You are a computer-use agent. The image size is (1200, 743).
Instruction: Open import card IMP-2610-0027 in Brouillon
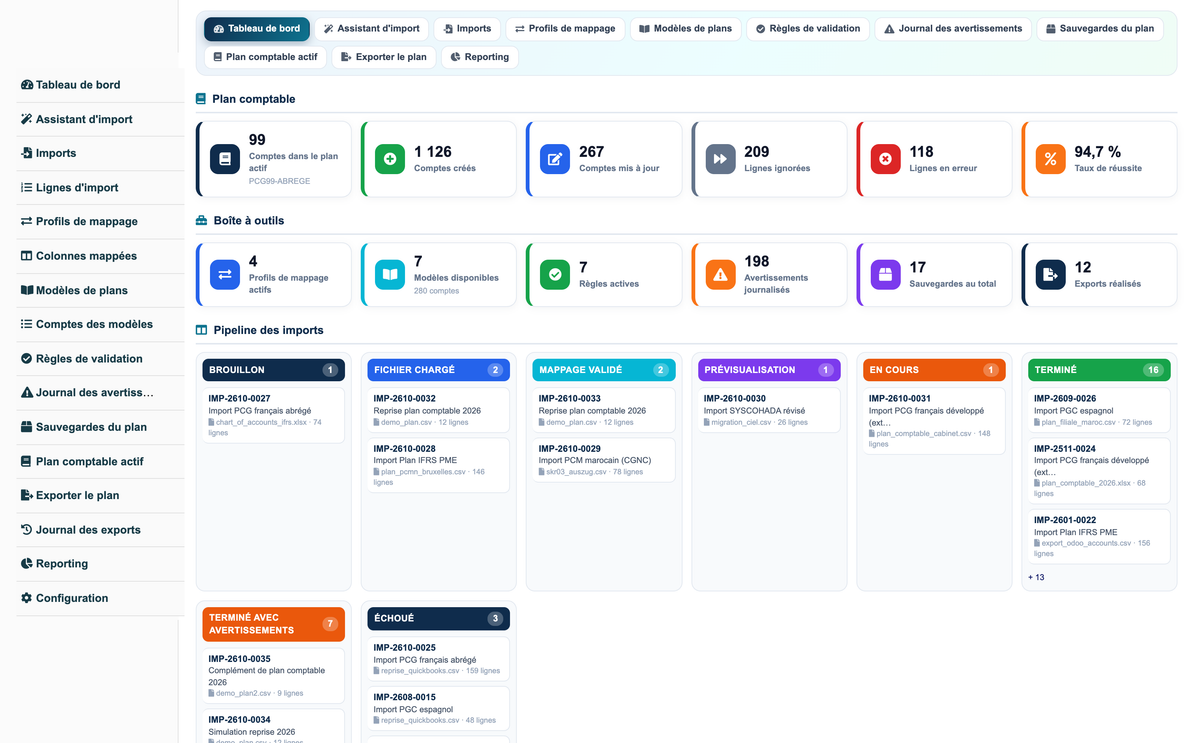274,415
